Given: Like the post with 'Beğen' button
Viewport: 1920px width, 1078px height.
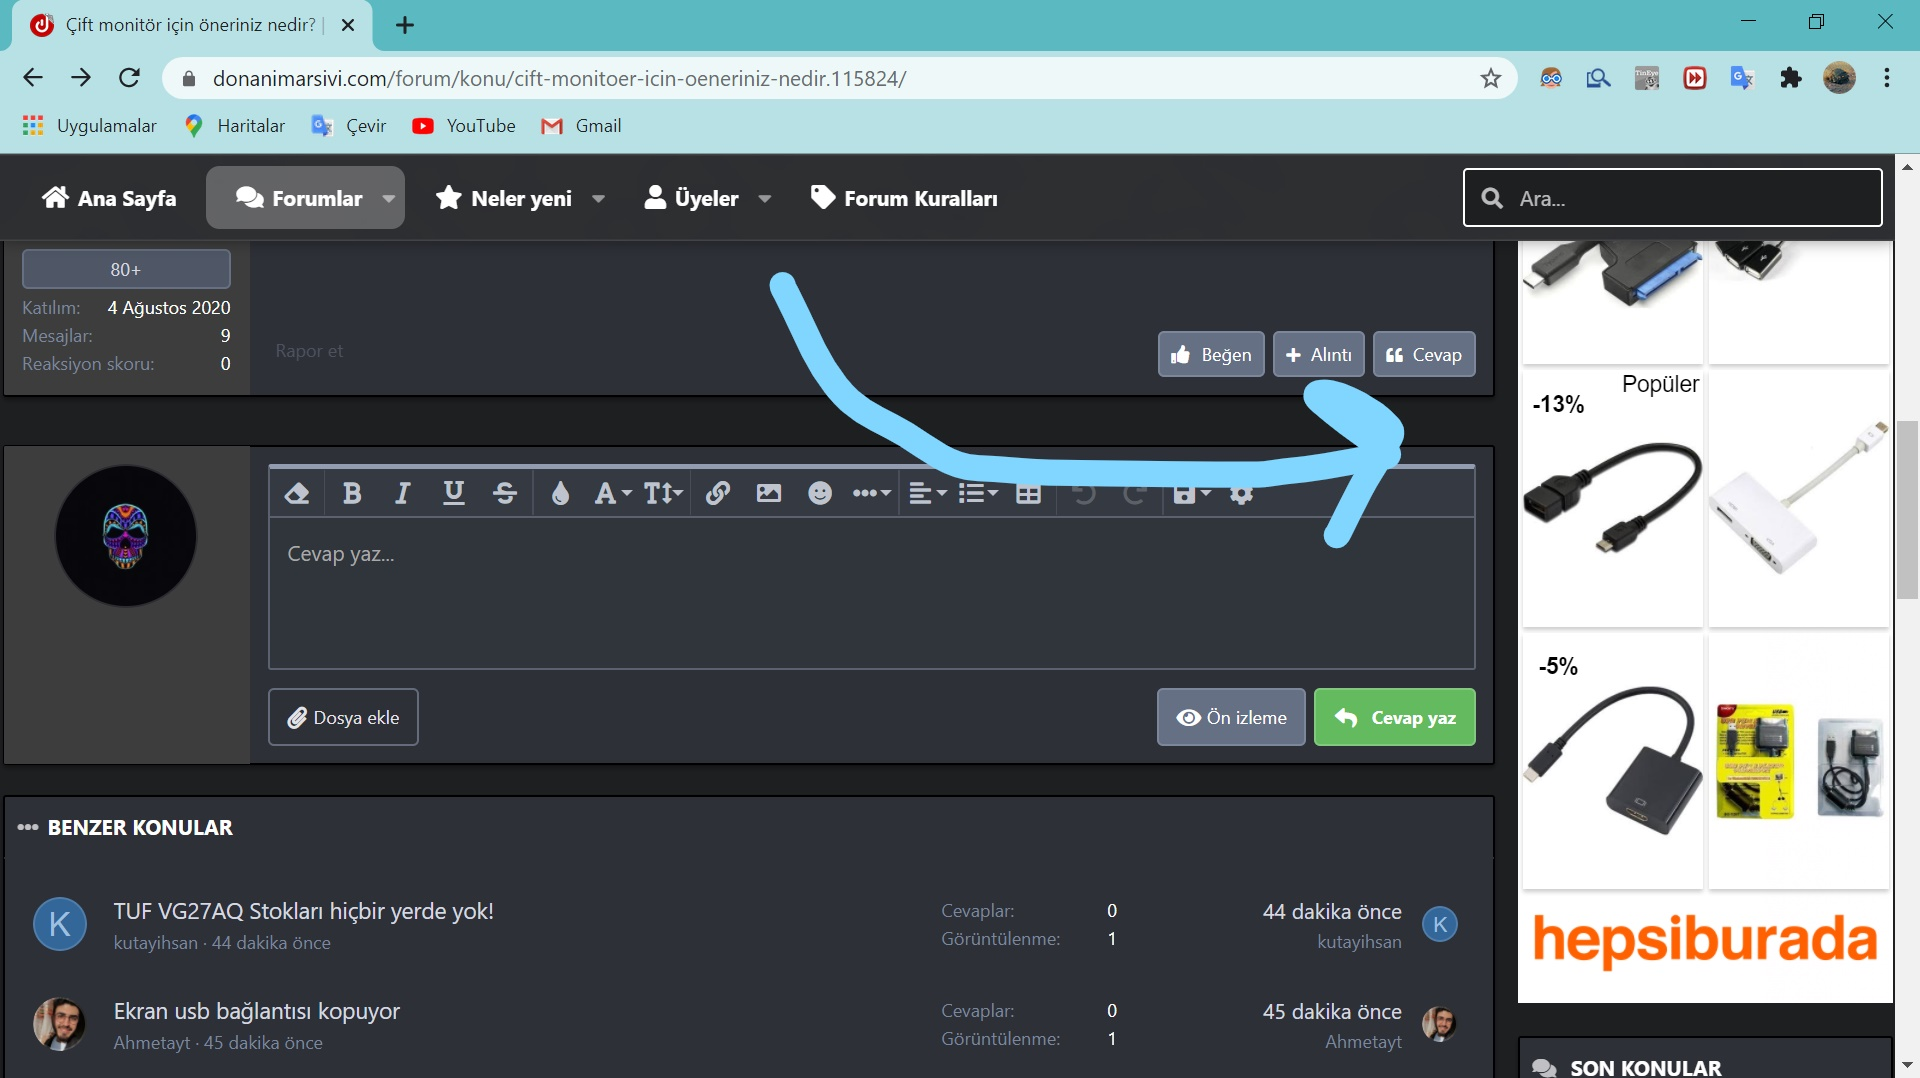Looking at the screenshot, I should coord(1211,354).
